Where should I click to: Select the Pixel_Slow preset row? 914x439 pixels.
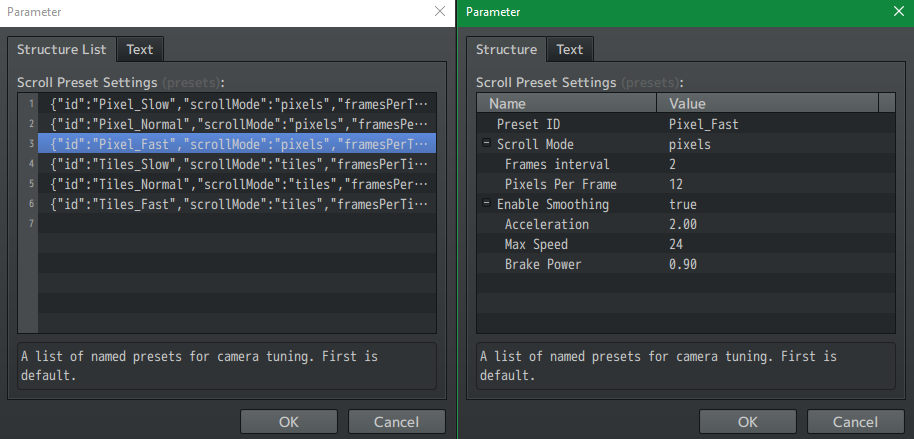tap(238, 104)
